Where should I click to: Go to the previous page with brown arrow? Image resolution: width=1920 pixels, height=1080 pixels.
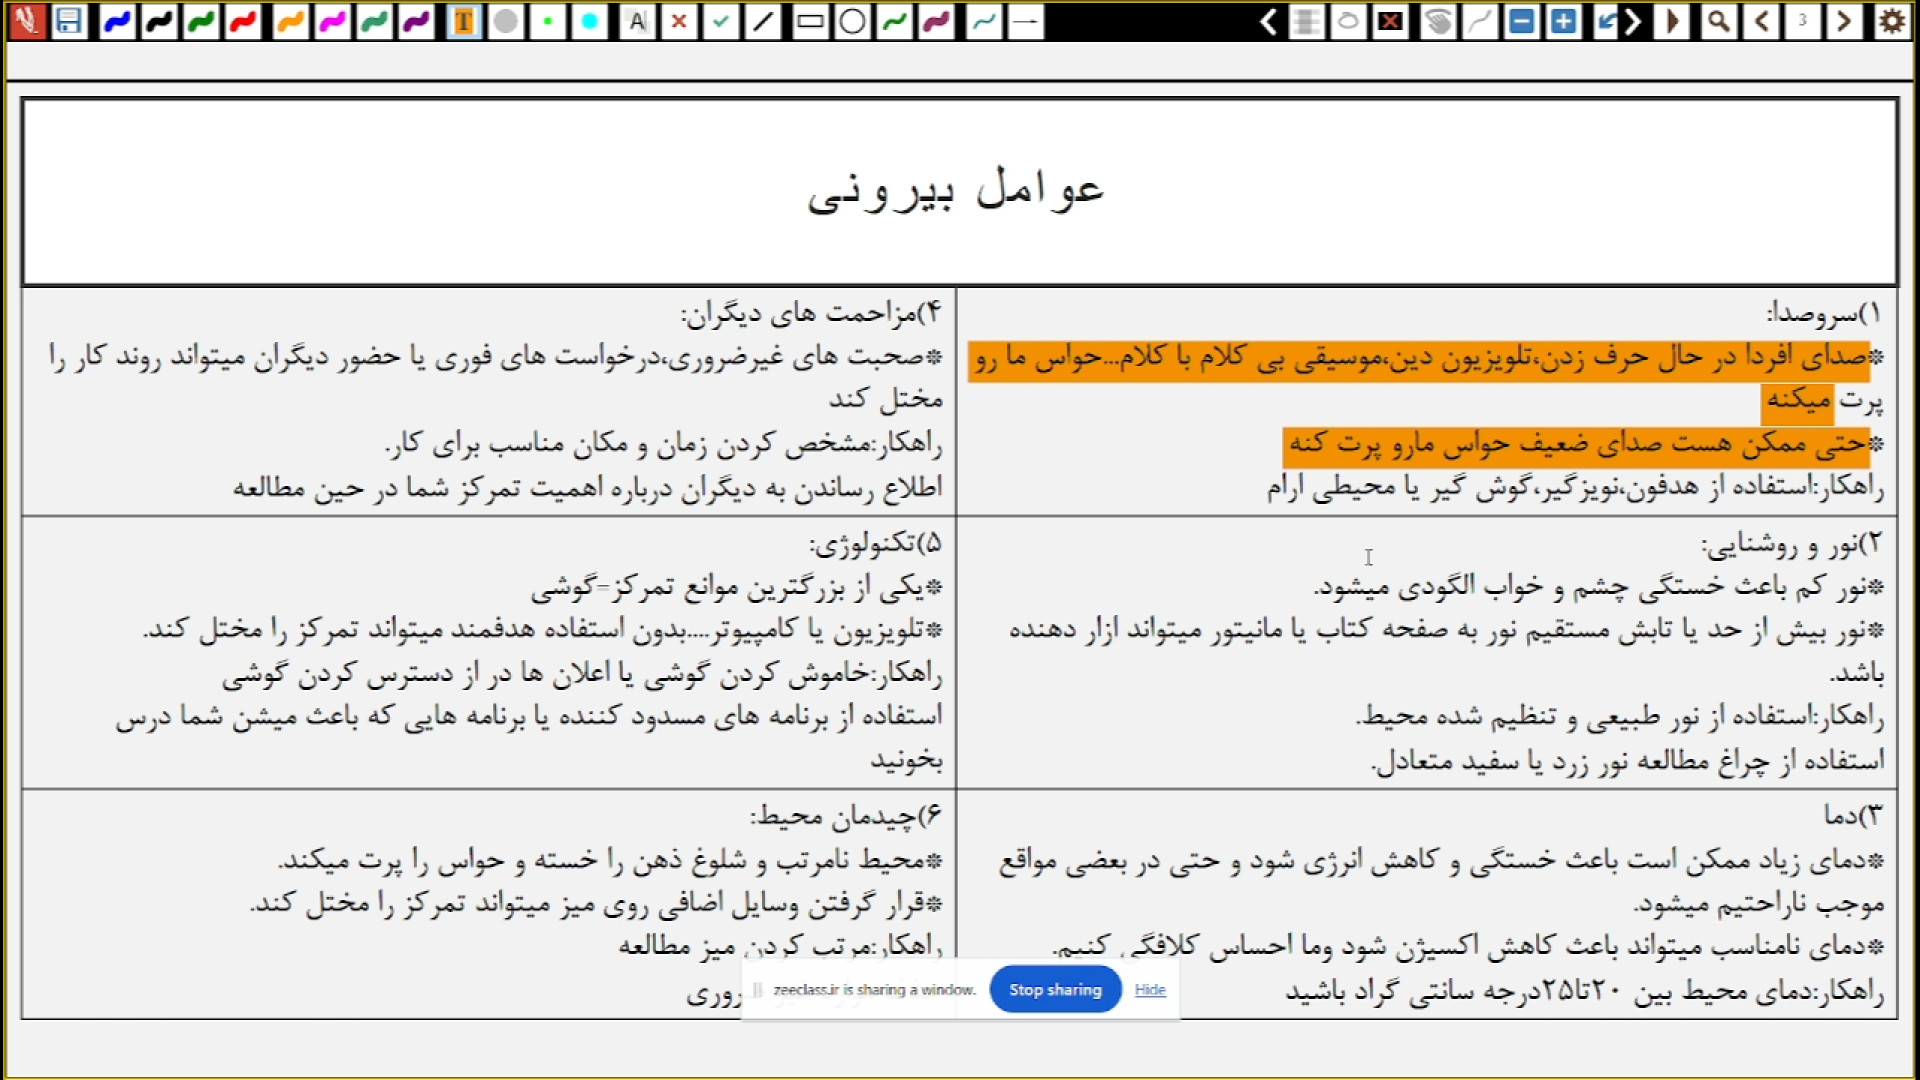coord(1762,21)
